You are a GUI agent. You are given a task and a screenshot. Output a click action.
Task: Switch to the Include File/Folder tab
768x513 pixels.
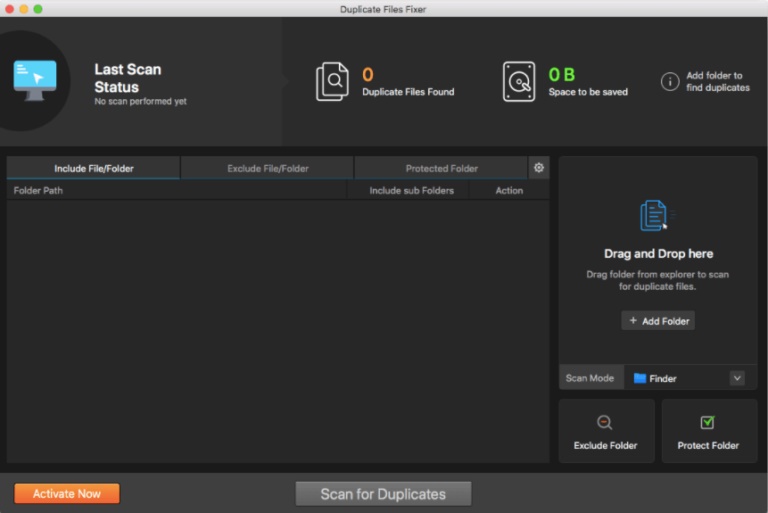point(94,168)
